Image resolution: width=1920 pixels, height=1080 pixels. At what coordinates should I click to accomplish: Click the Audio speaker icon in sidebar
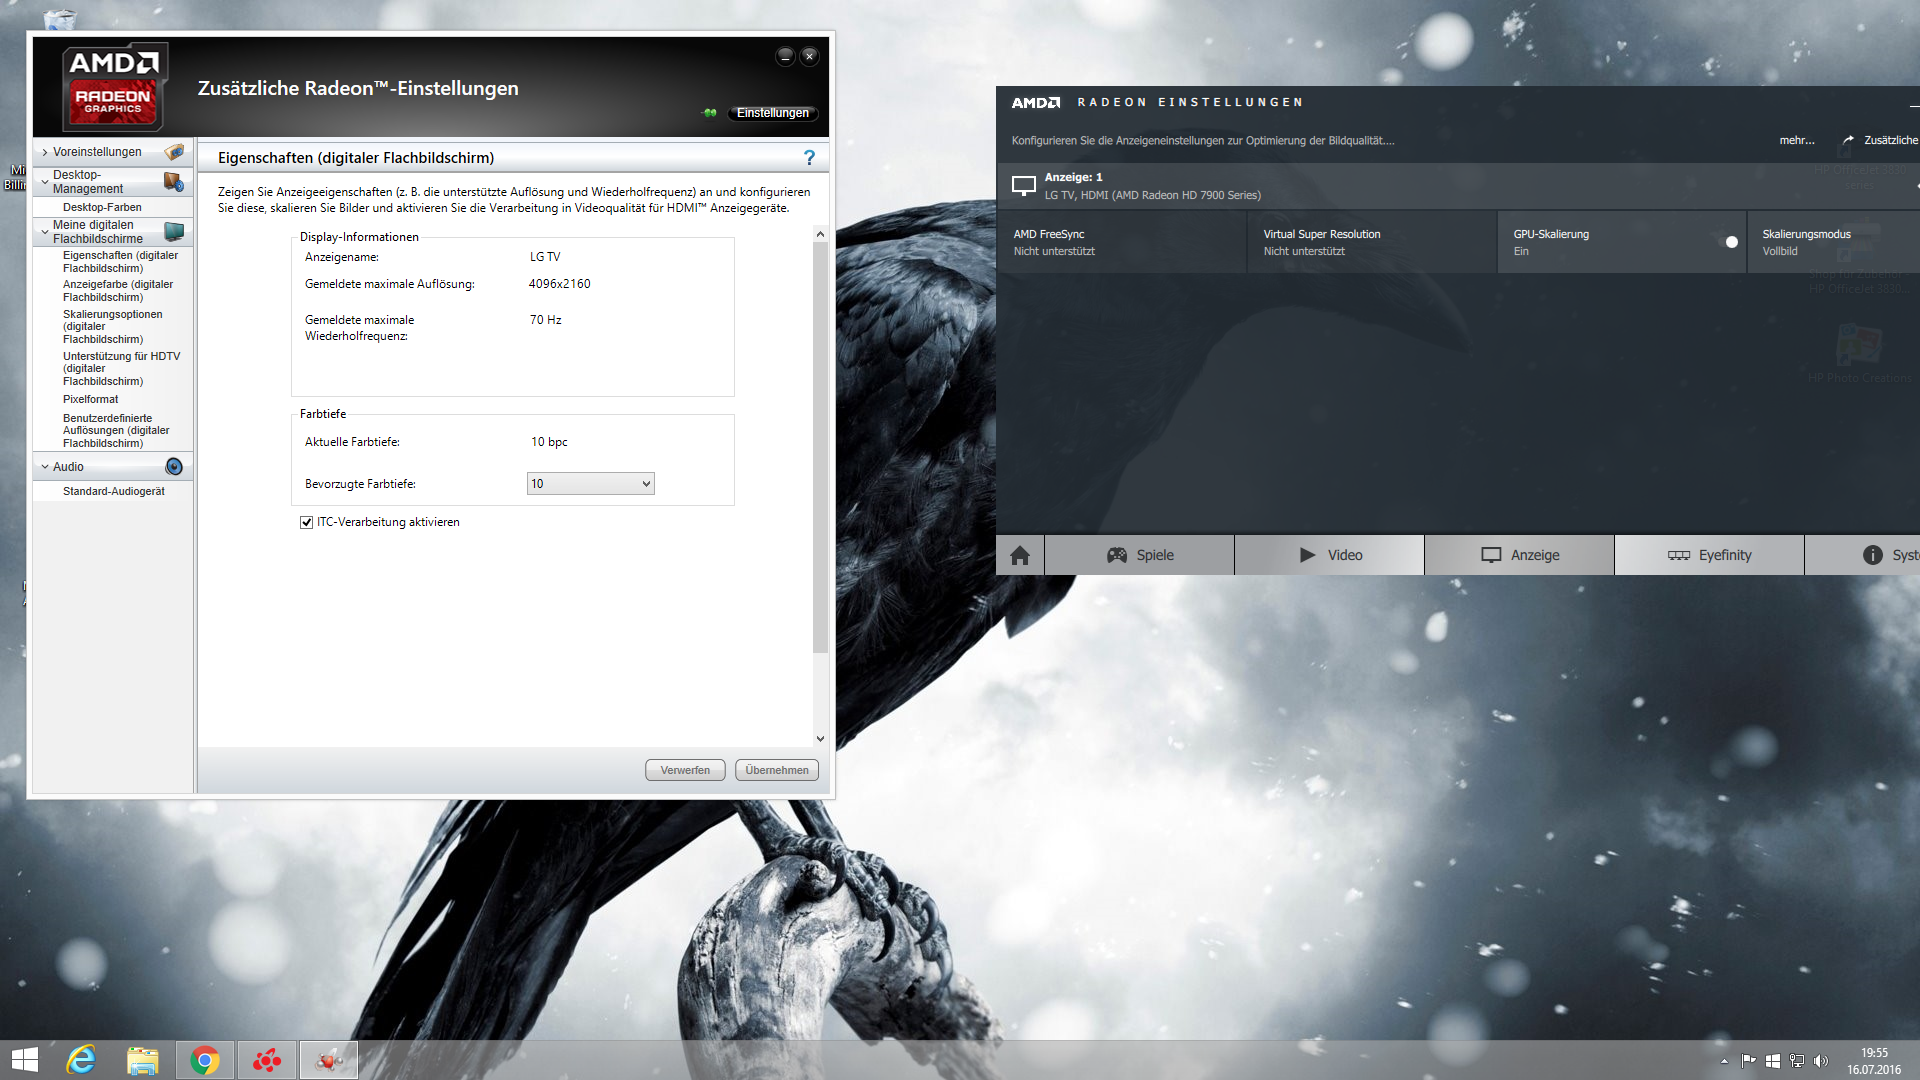pyautogui.click(x=174, y=467)
